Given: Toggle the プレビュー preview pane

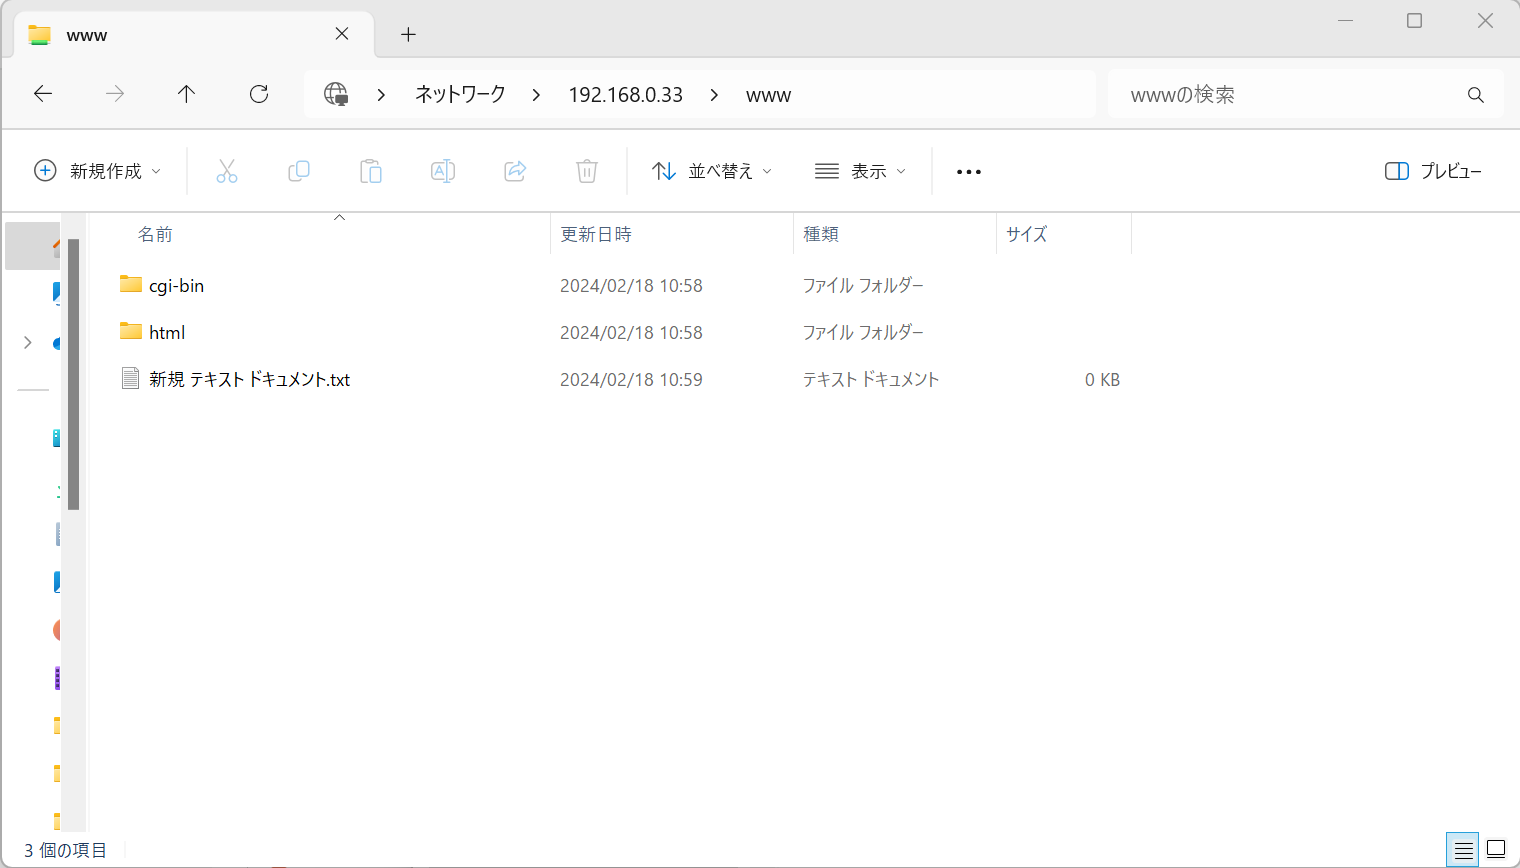Looking at the screenshot, I should 1433,171.
